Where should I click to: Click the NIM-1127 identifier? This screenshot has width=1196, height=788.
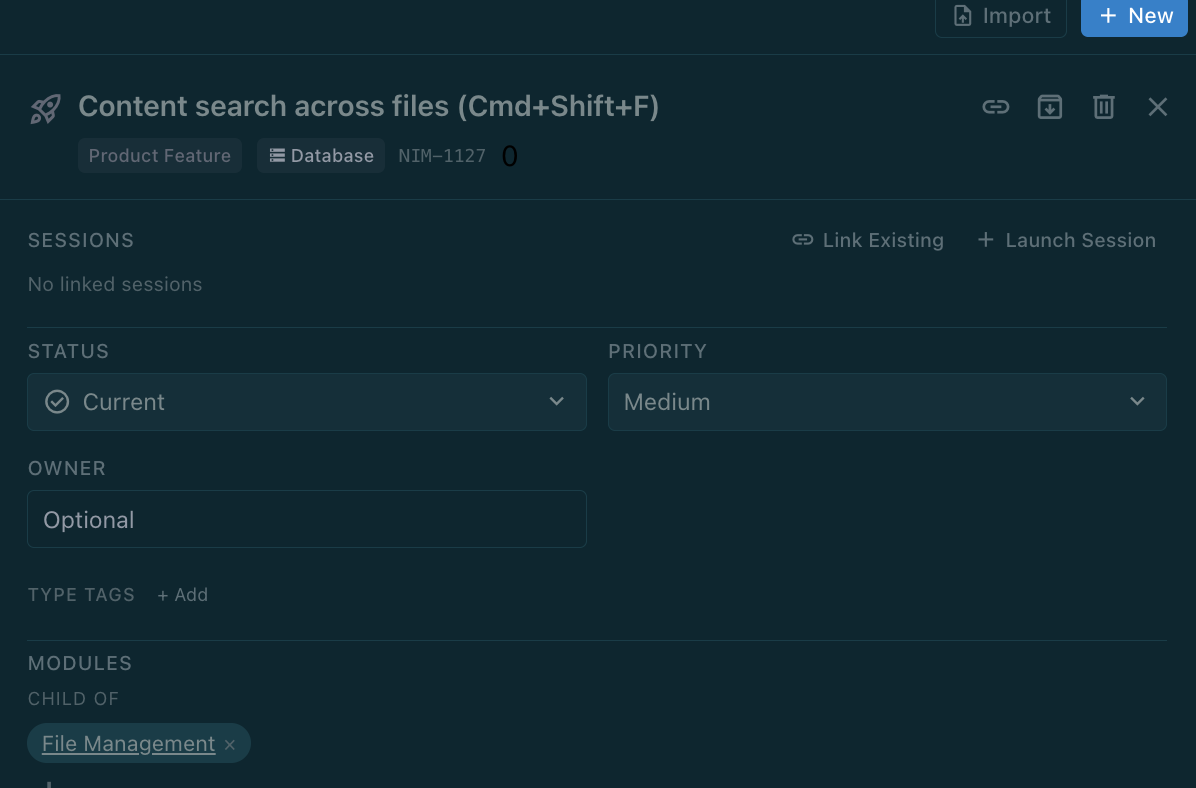442,156
